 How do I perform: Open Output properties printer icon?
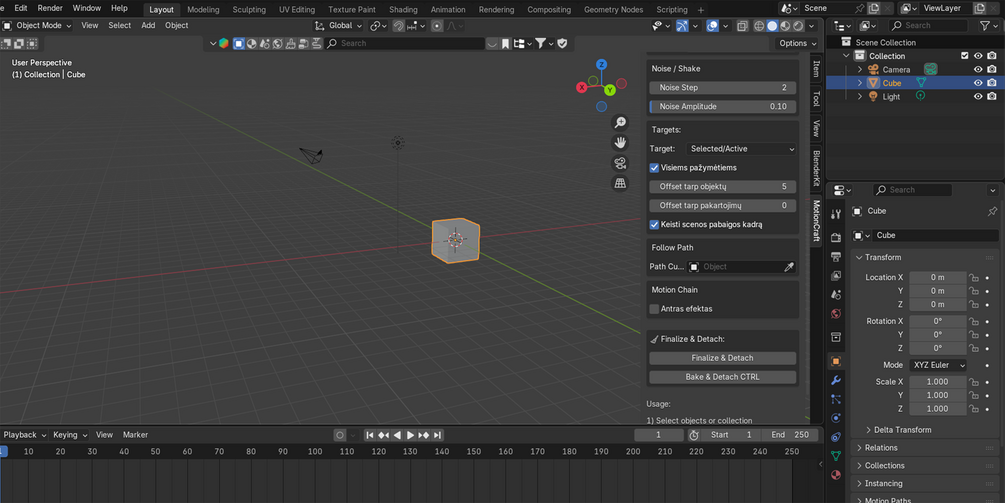[836, 257]
